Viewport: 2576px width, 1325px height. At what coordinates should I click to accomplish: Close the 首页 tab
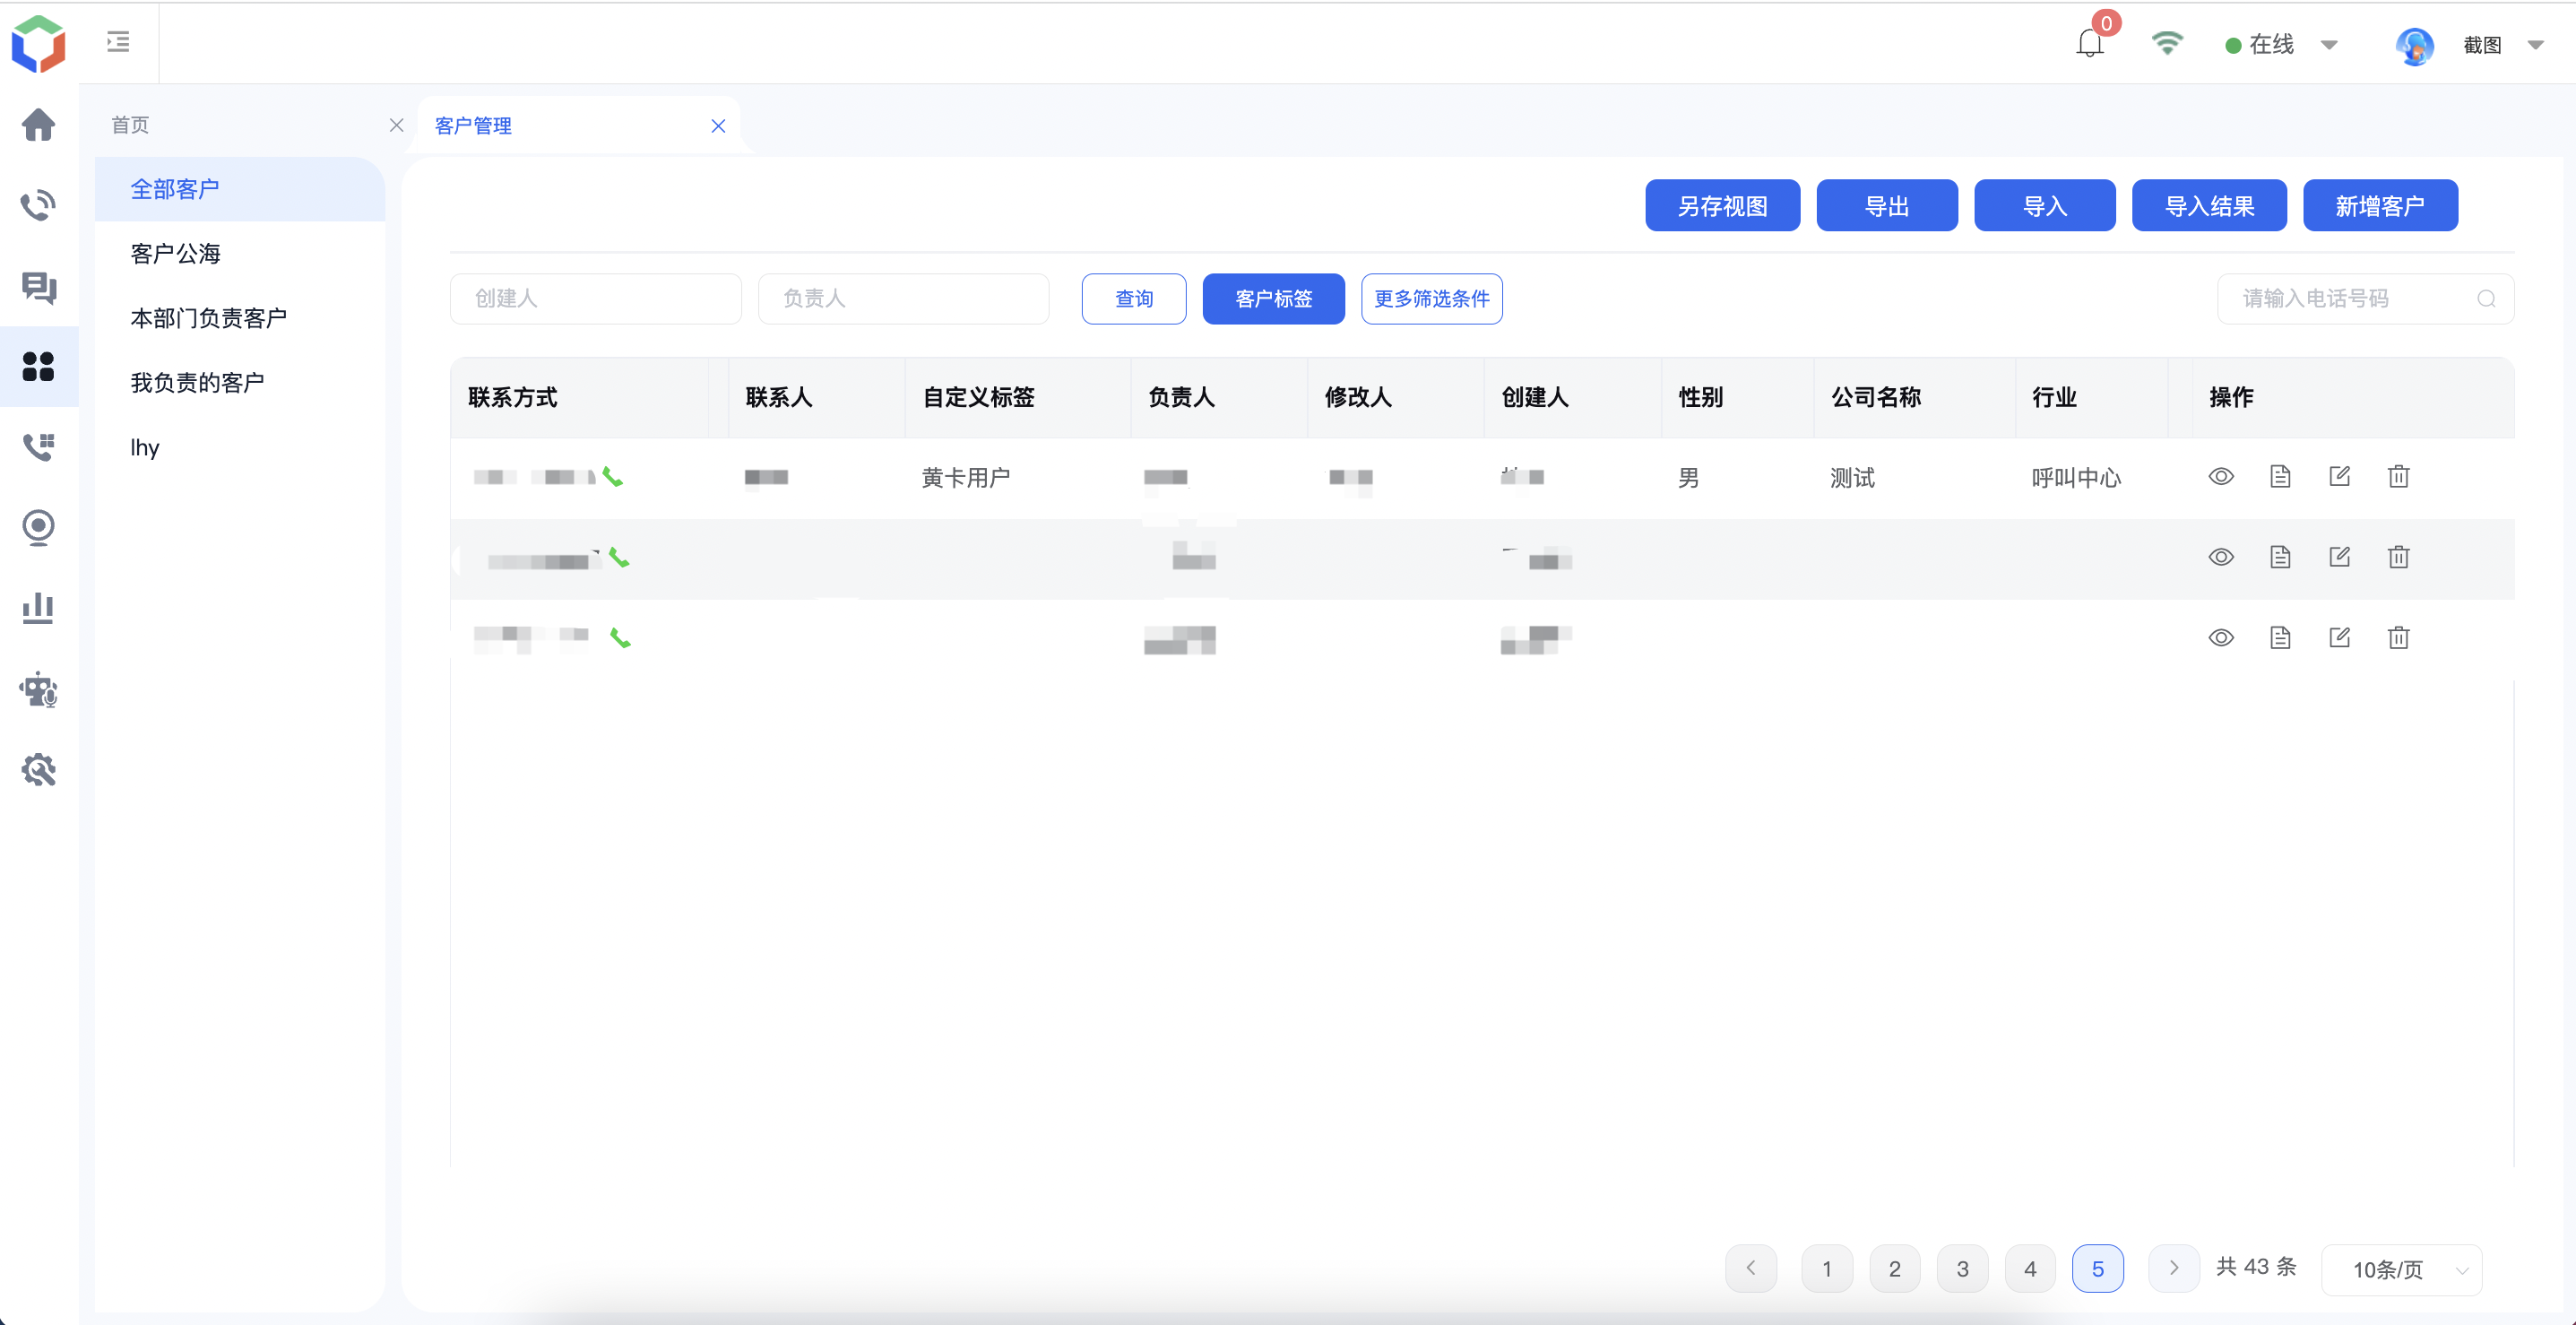click(x=396, y=125)
